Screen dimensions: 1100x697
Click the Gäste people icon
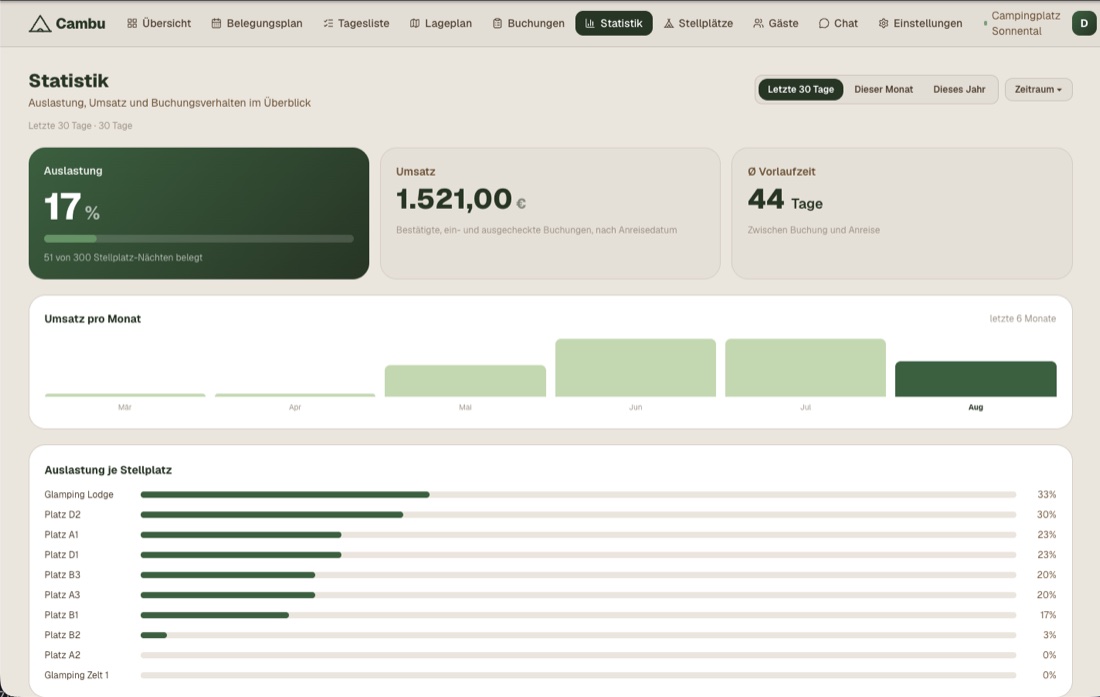[x=758, y=23]
